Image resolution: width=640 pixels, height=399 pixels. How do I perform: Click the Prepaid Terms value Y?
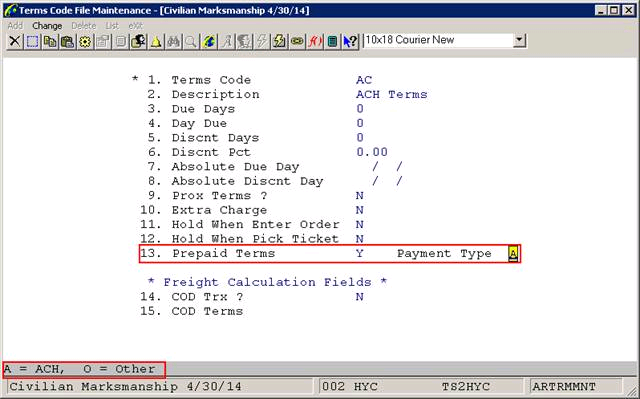click(360, 253)
